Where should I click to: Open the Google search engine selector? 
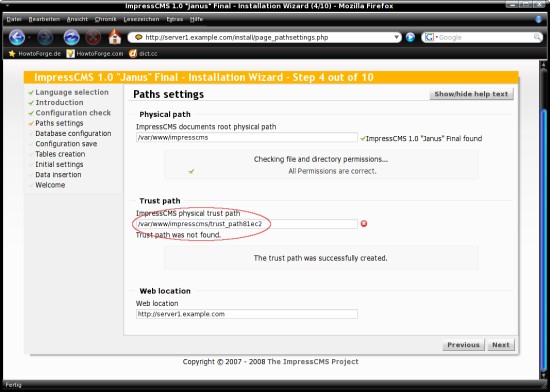coord(430,37)
